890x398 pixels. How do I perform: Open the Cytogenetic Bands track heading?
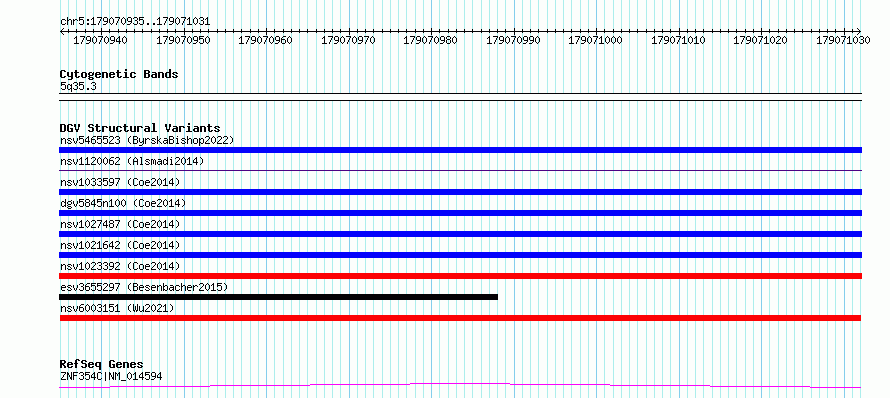[119, 74]
